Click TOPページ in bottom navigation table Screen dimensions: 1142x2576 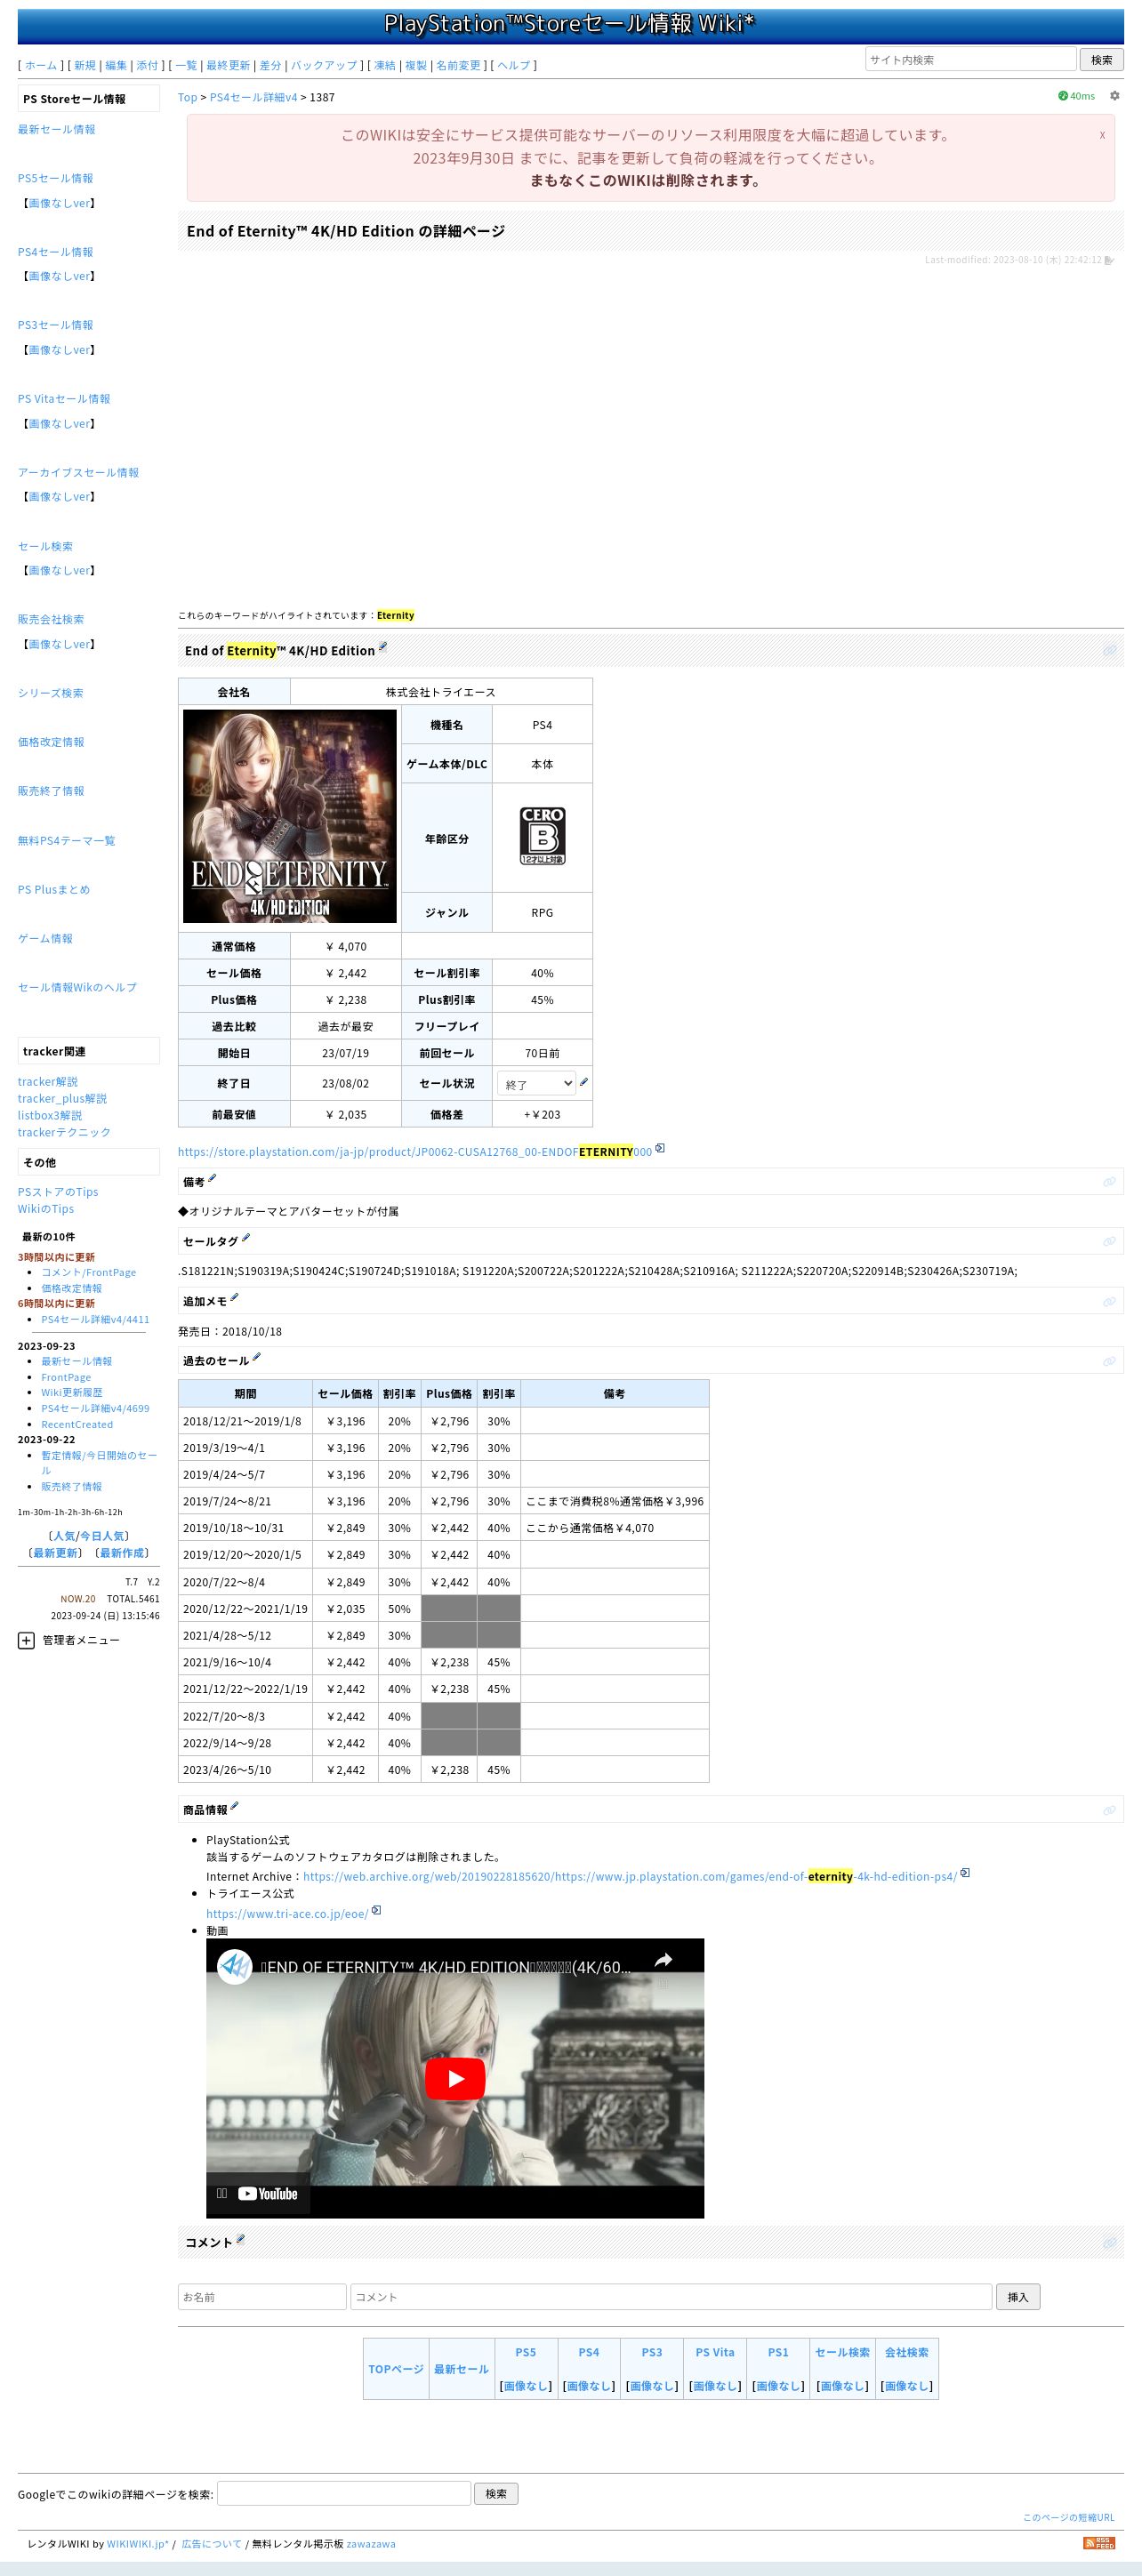pyautogui.click(x=396, y=2369)
